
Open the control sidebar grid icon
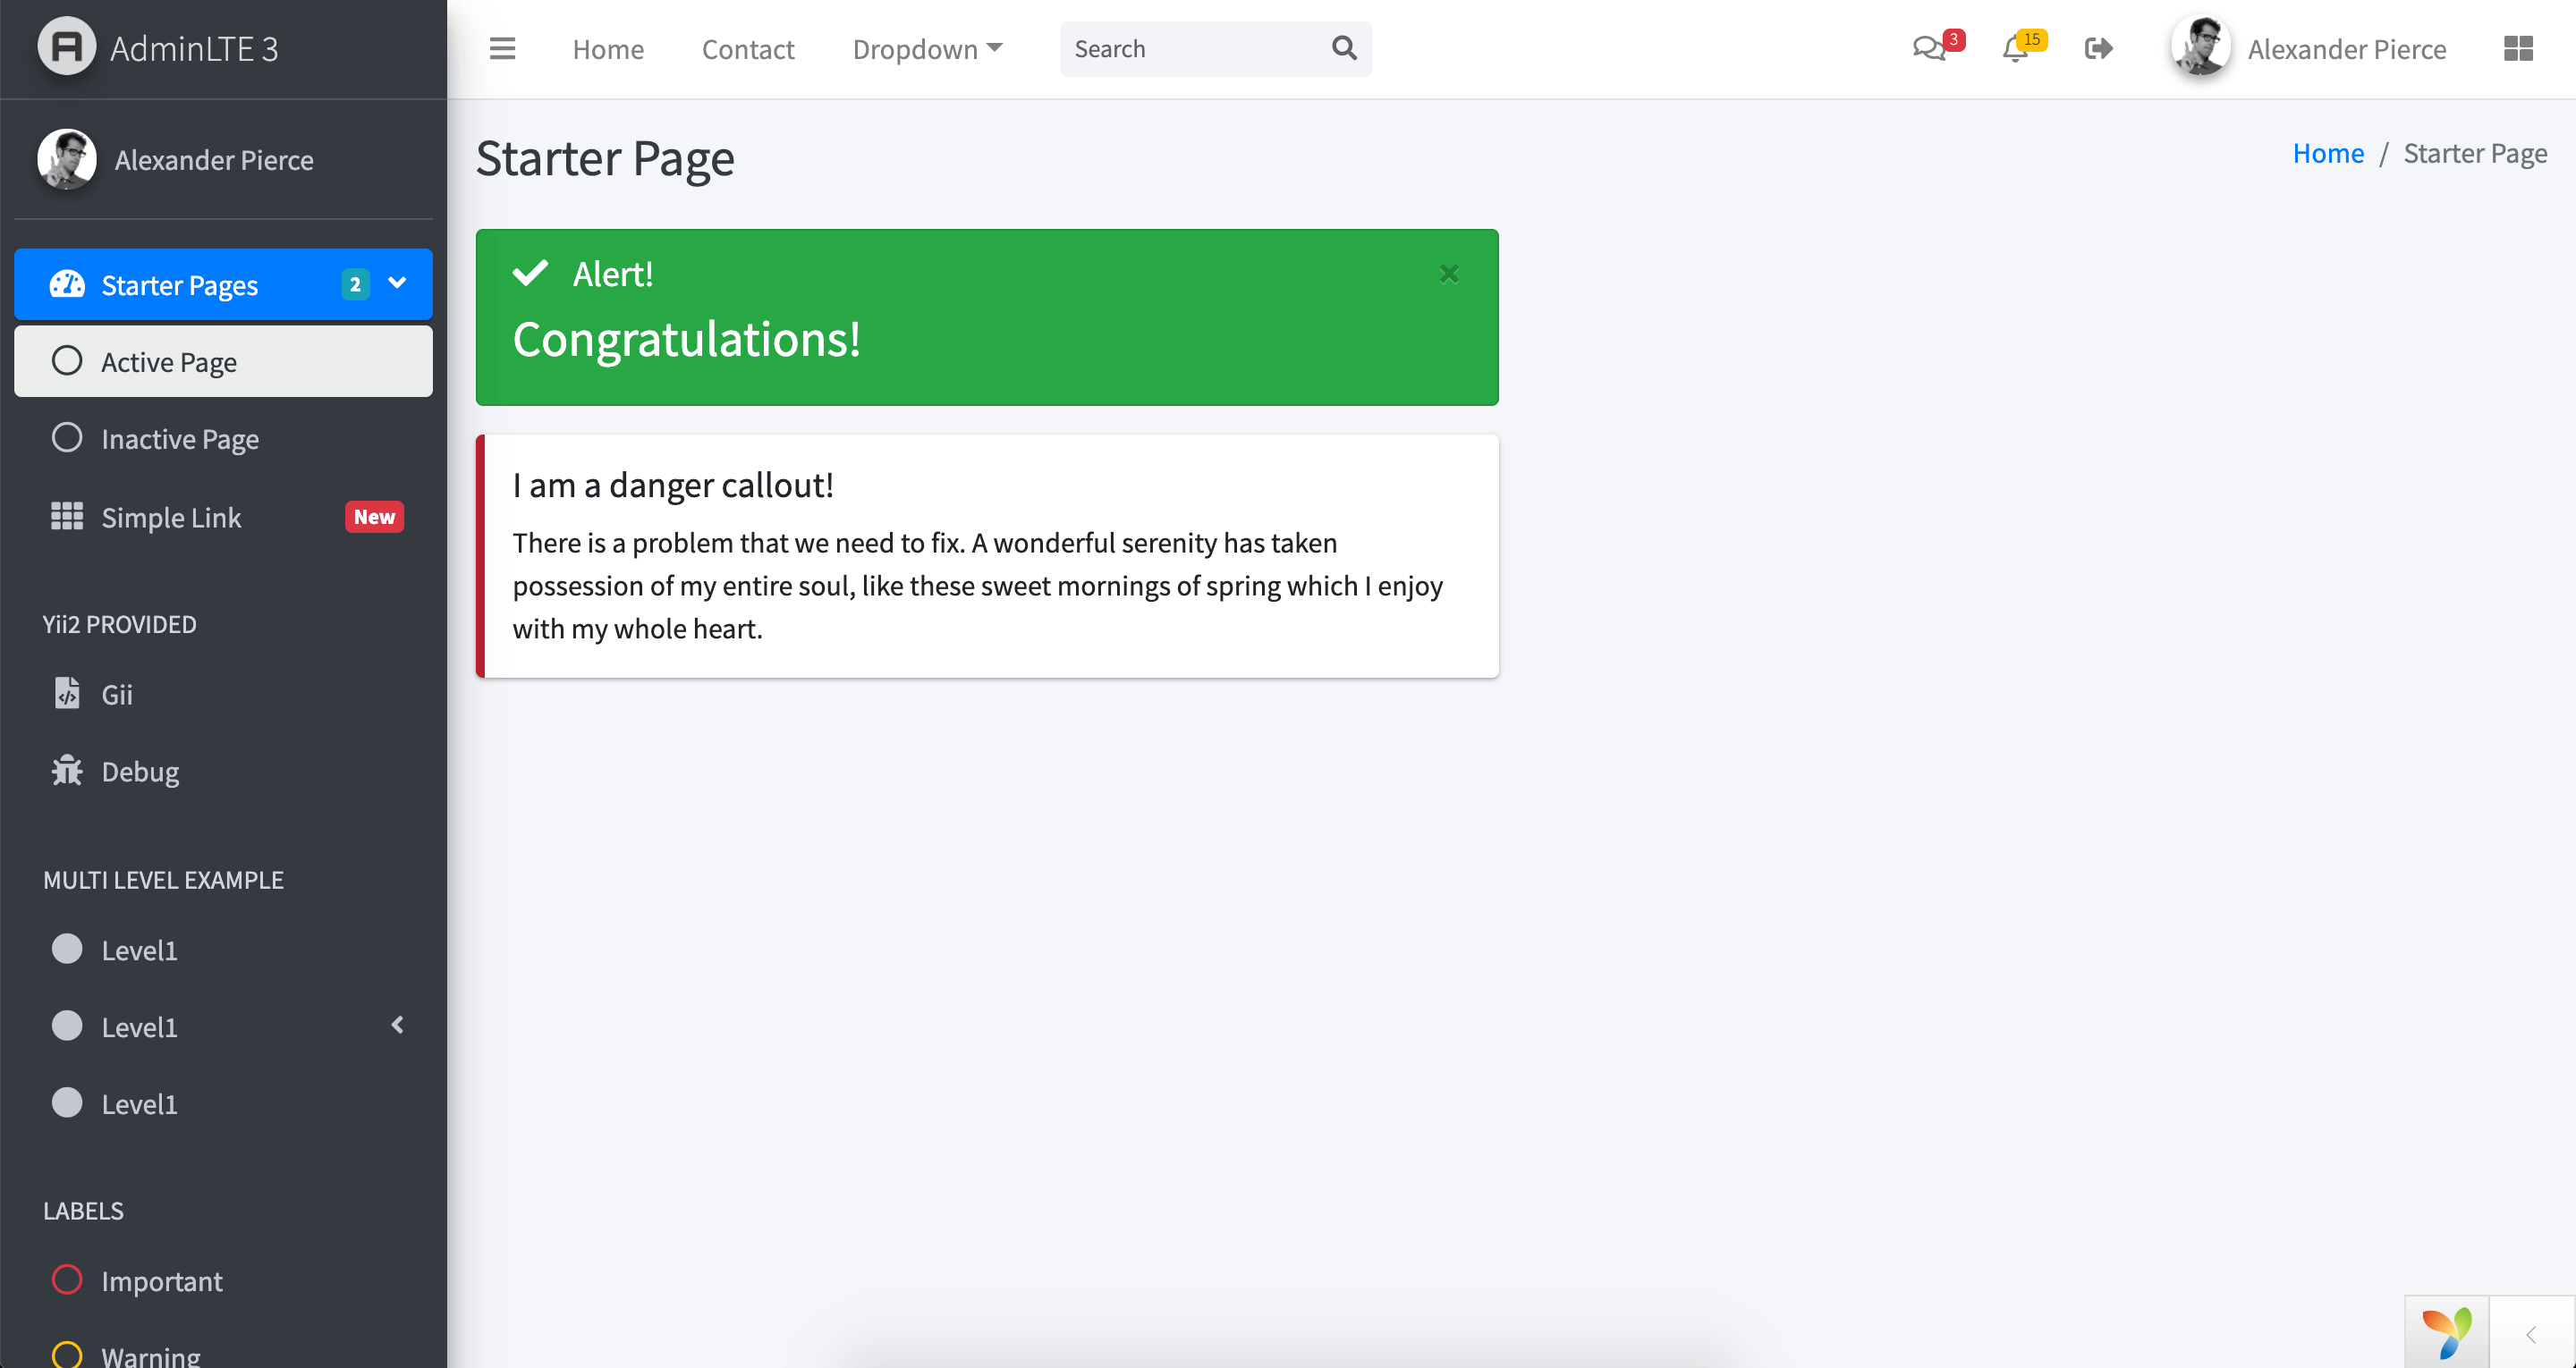pos(2517,48)
